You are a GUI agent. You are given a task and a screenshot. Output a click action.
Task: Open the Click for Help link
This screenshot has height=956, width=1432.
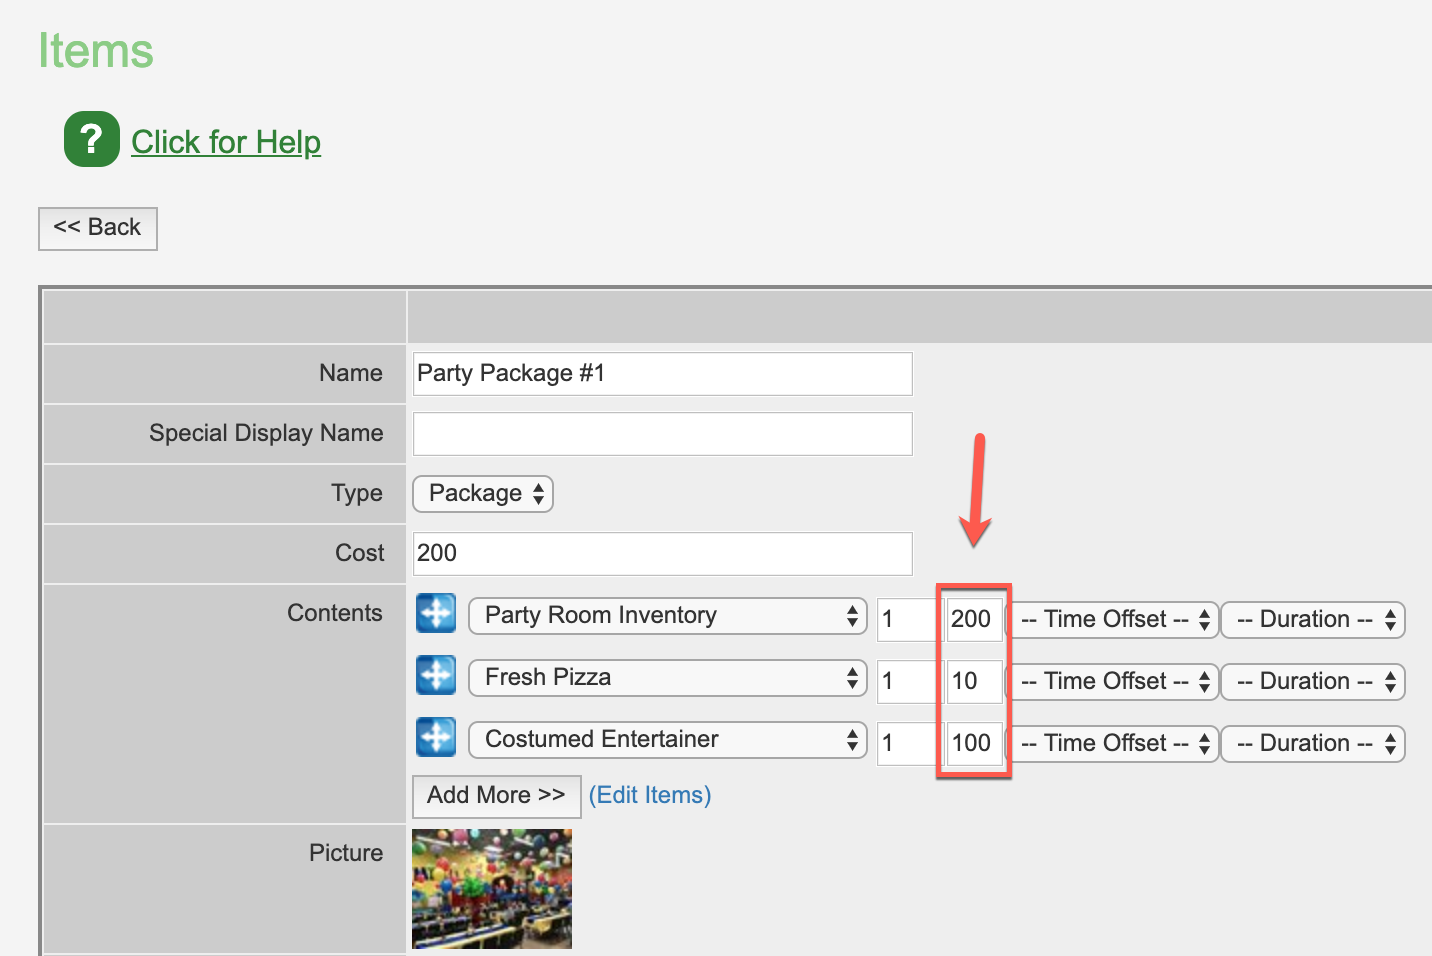[226, 142]
